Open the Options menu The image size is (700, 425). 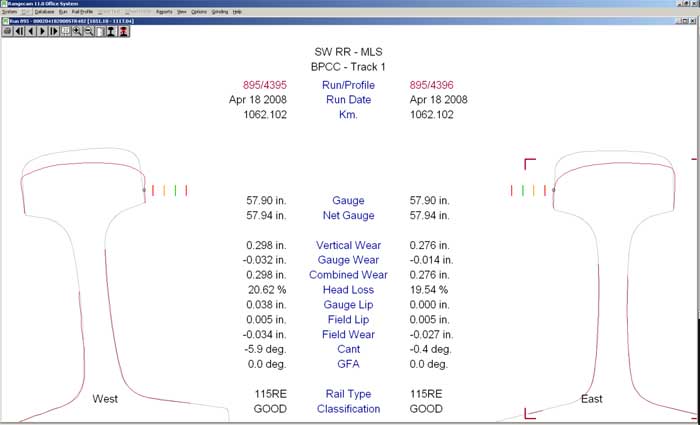[198, 11]
